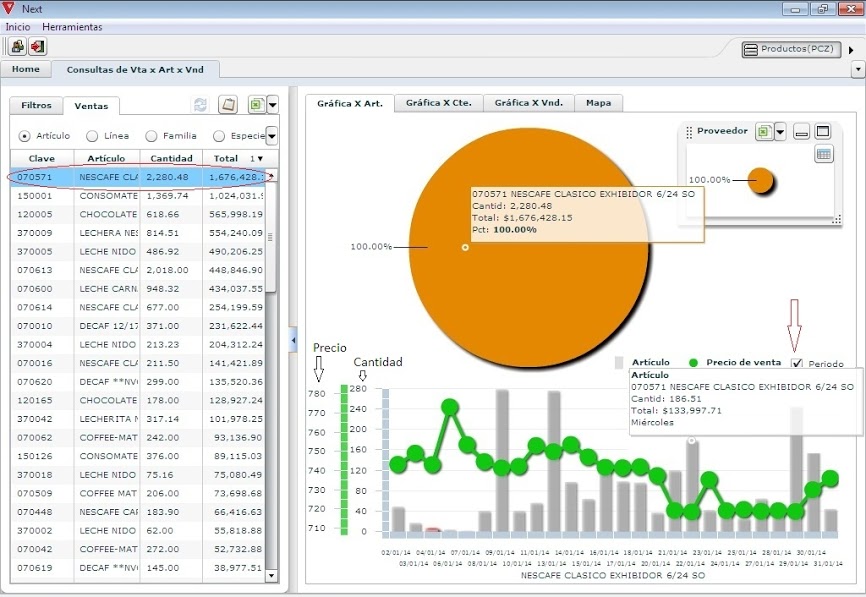Select the Línea radio button

(x=92, y=136)
